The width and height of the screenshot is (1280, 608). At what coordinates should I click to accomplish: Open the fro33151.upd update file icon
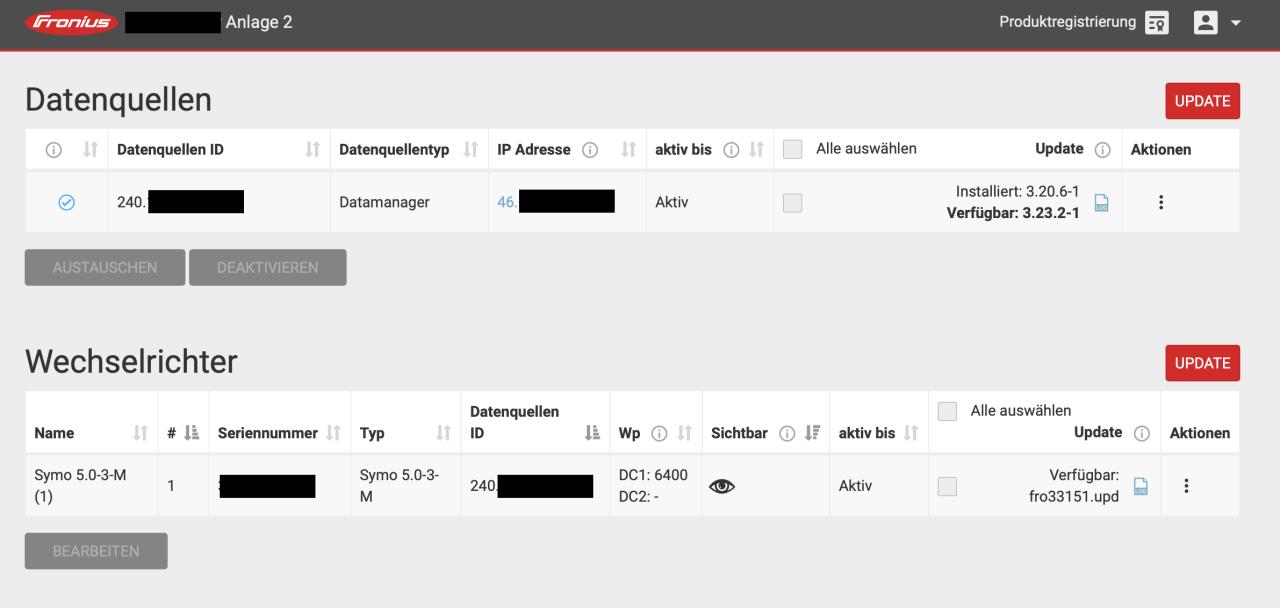pyautogui.click(x=1141, y=487)
